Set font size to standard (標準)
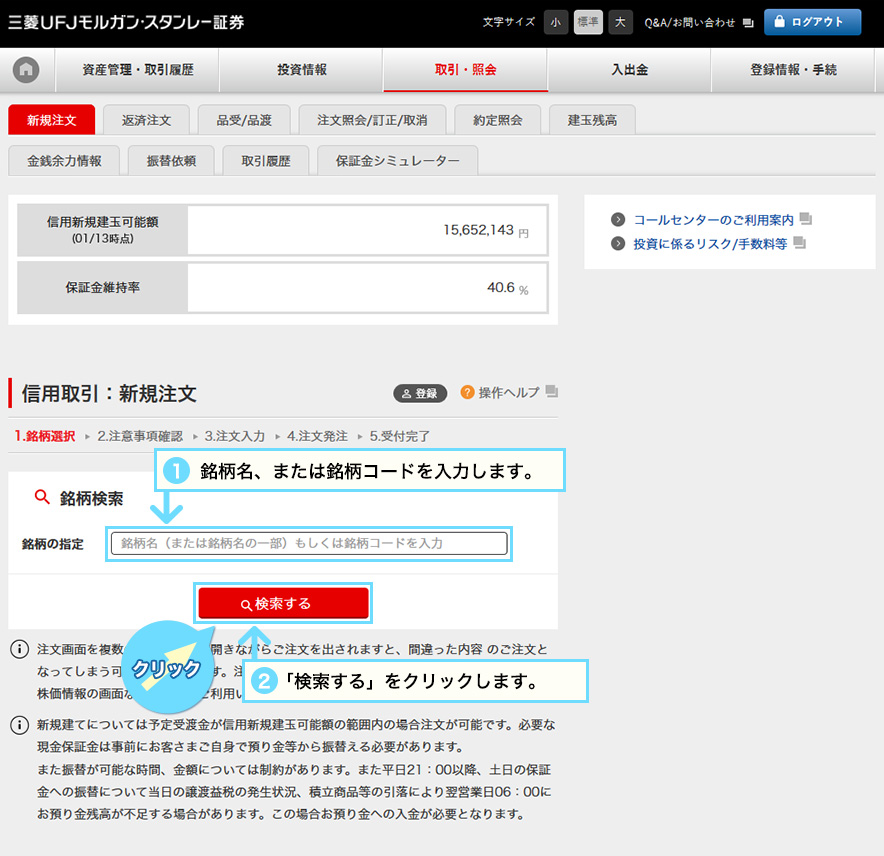 [x=588, y=22]
